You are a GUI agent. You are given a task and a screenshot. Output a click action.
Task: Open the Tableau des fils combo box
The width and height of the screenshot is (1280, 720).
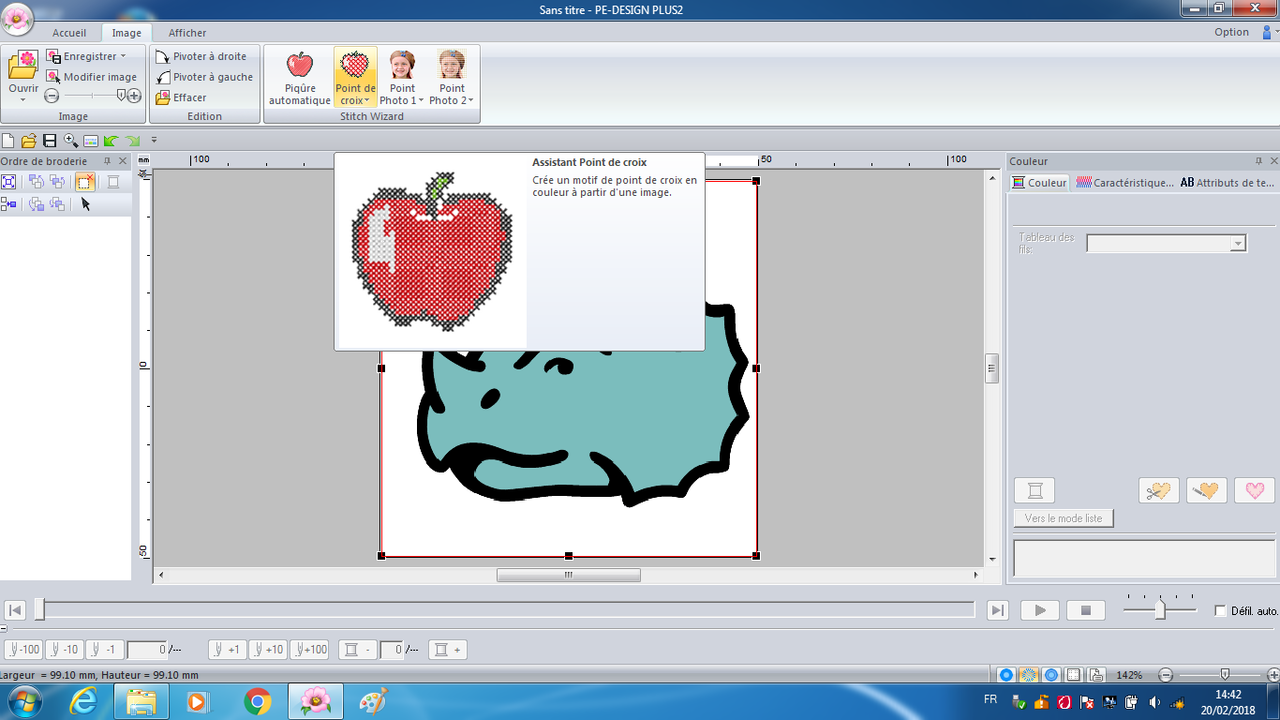1166,243
